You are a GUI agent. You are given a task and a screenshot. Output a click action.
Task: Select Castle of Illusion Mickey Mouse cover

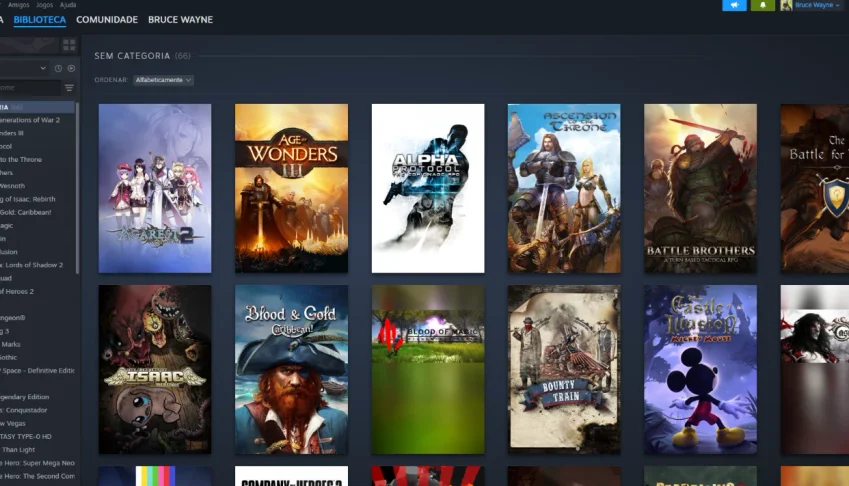click(x=701, y=370)
